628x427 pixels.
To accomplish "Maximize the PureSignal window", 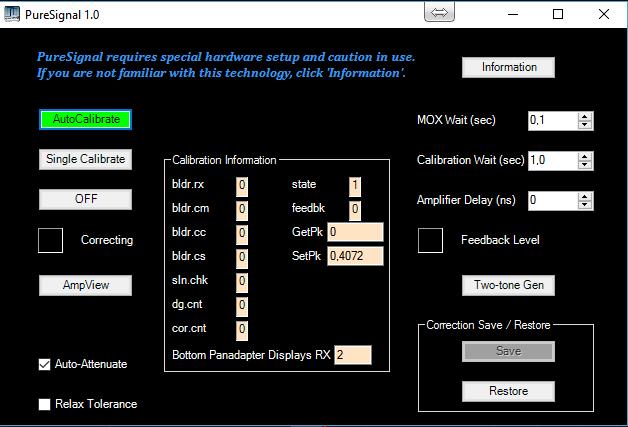I will click(x=558, y=14).
